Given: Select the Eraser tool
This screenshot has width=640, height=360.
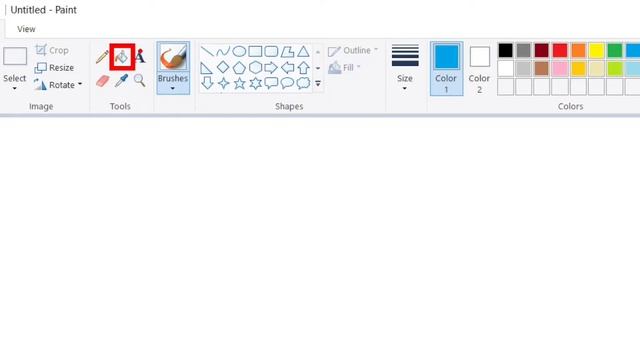Looking at the screenshot, I should coord(103,81).
